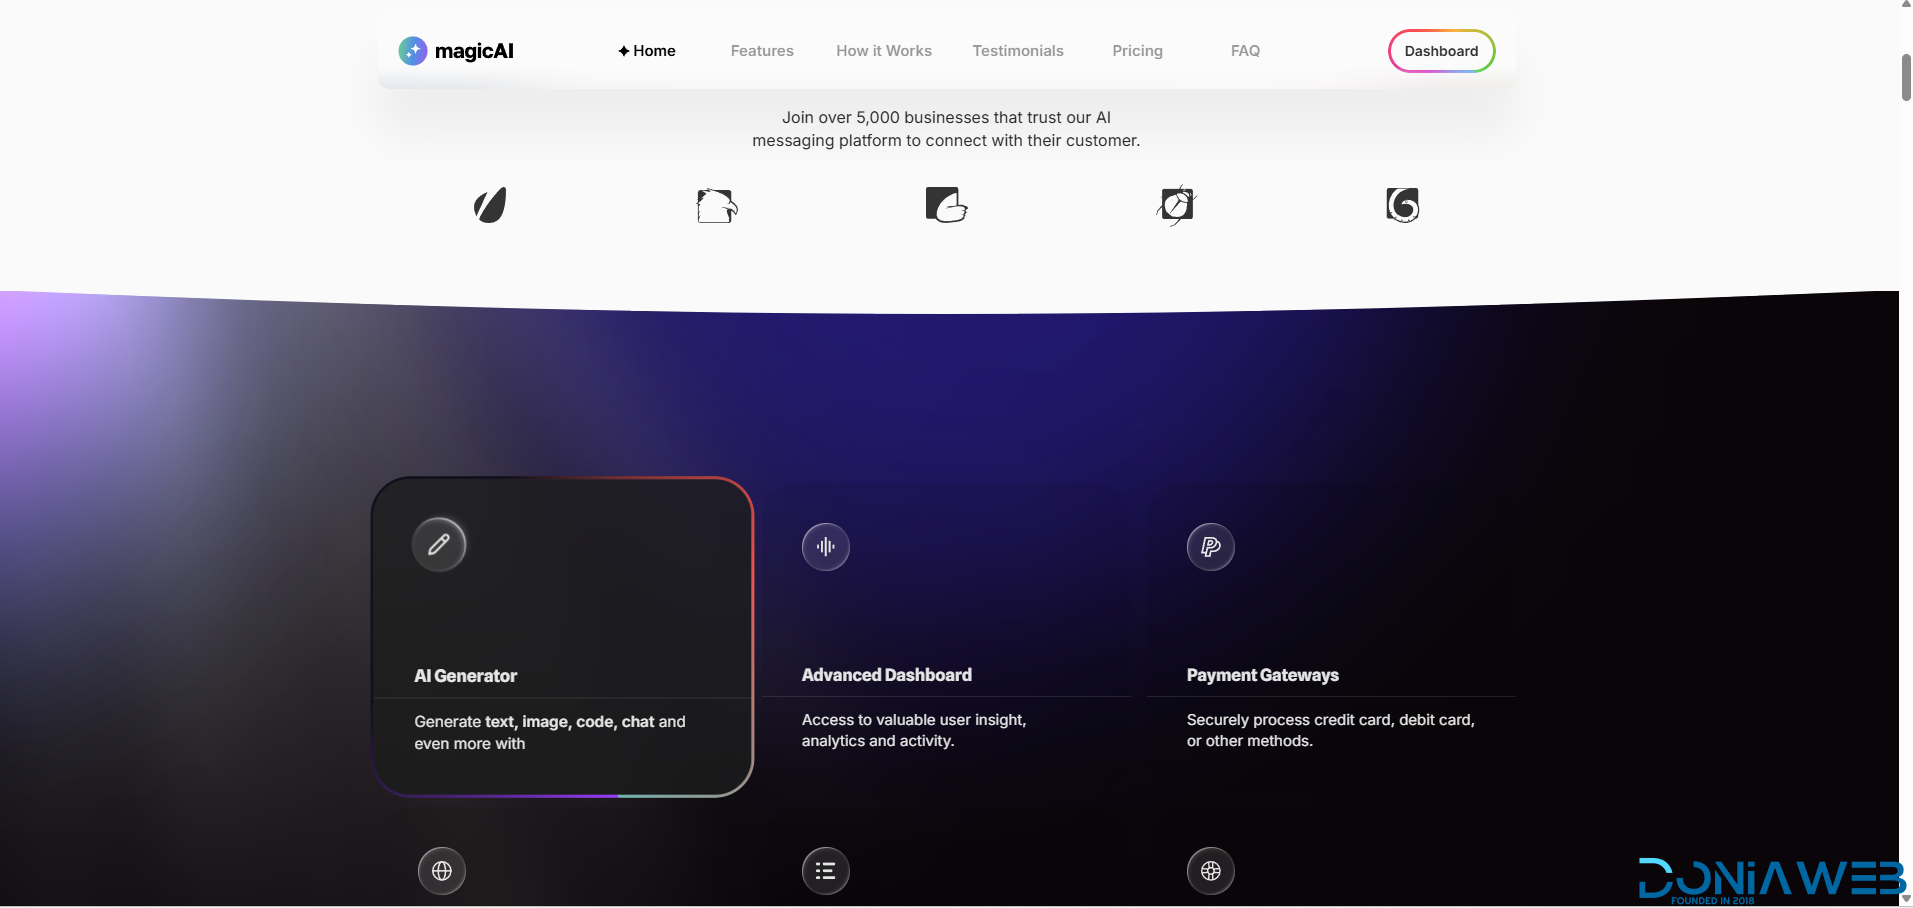Click the globe icon in the bottom row
The image size is (1913, 908).
(x=442, y=871)
